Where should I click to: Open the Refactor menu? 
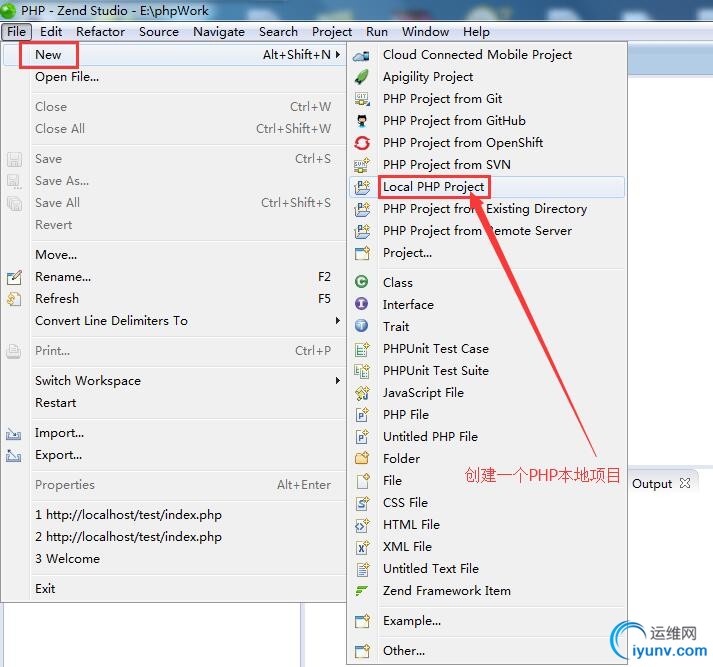point(100,32)
